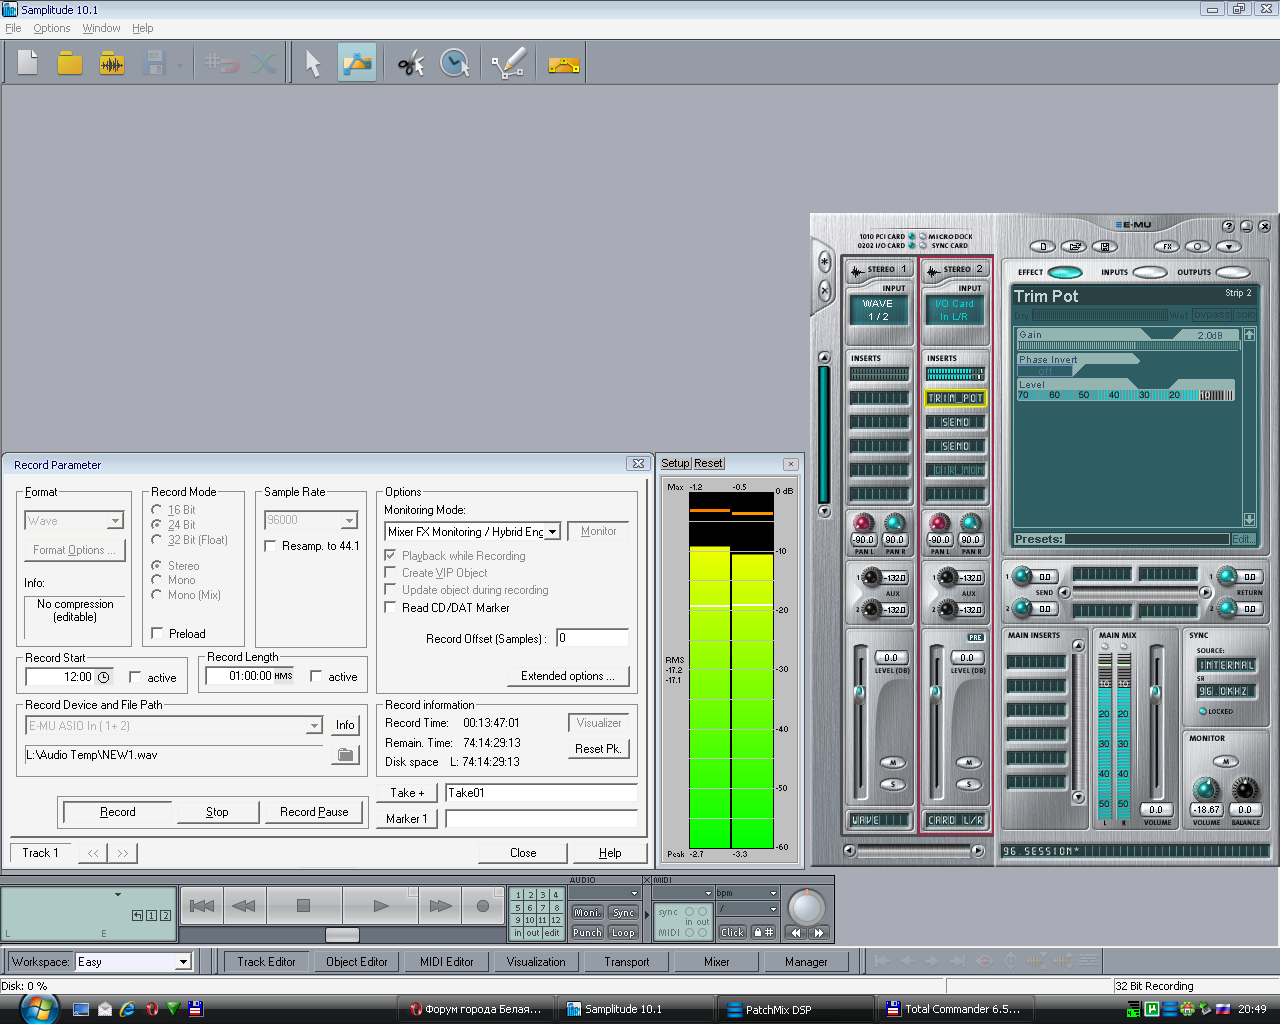1280x1024 pixels.
Task: Select the 16 Bit record mode
Action: tap(157, 510)
